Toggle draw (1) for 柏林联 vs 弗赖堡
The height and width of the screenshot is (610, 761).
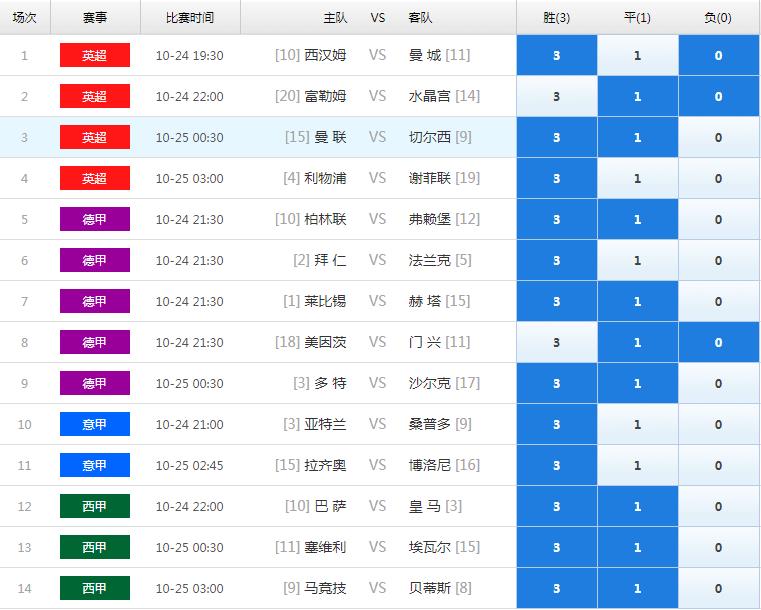[638, 219]
